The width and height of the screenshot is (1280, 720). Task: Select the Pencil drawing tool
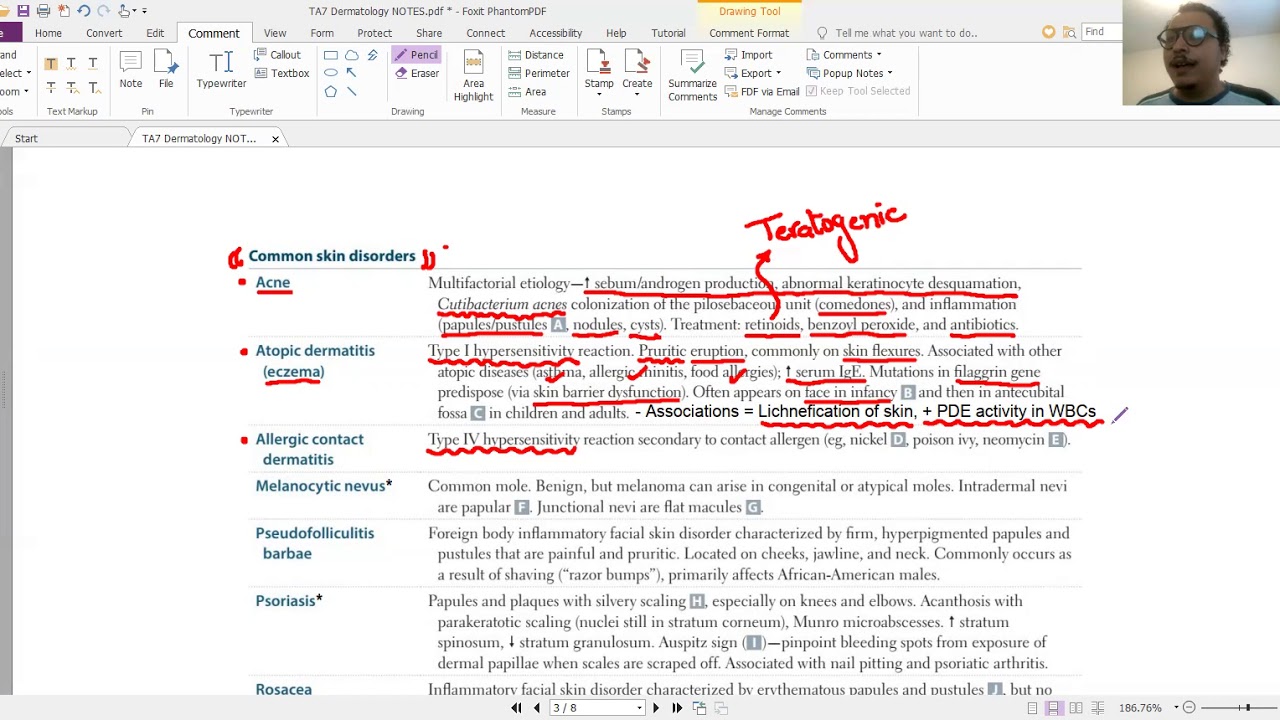416,55
